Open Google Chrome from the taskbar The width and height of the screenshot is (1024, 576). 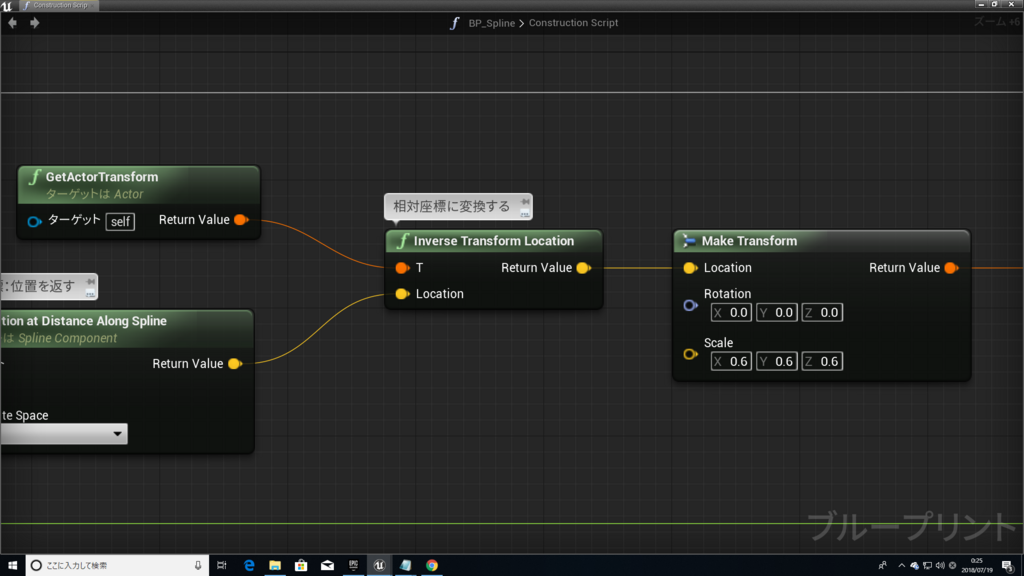pos(432,566)
